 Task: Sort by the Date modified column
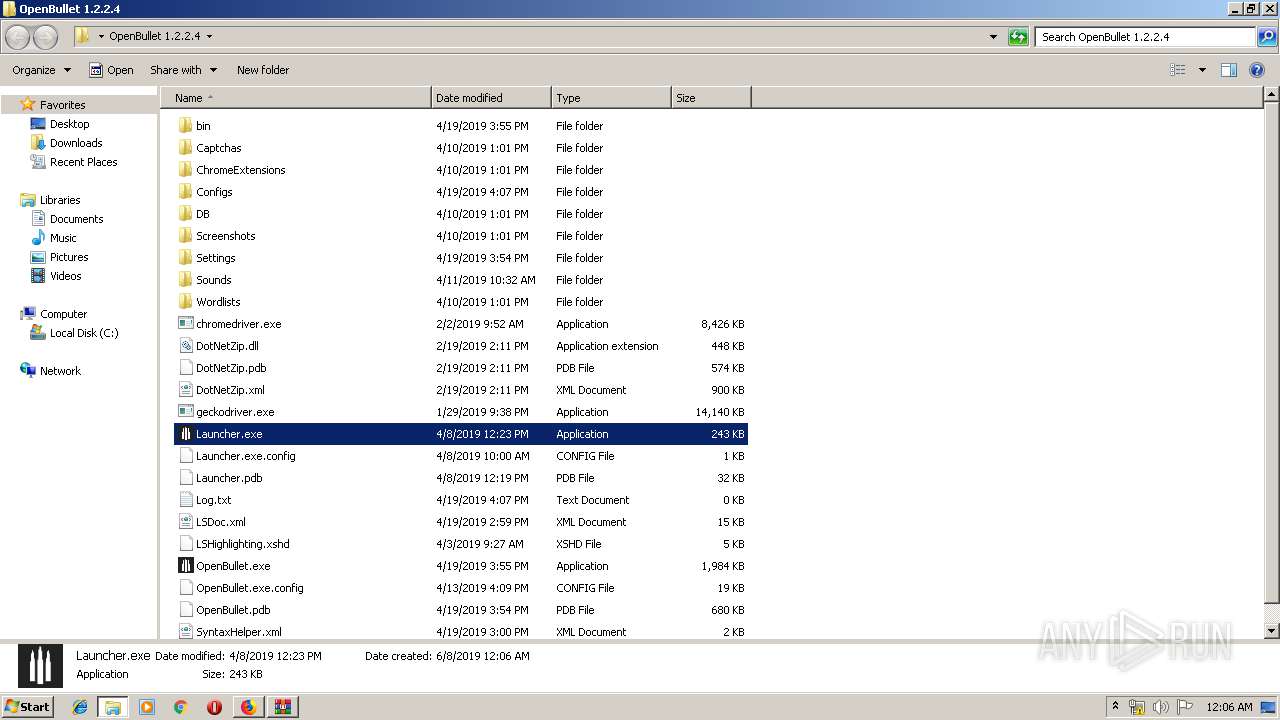(x=491, y=98)
